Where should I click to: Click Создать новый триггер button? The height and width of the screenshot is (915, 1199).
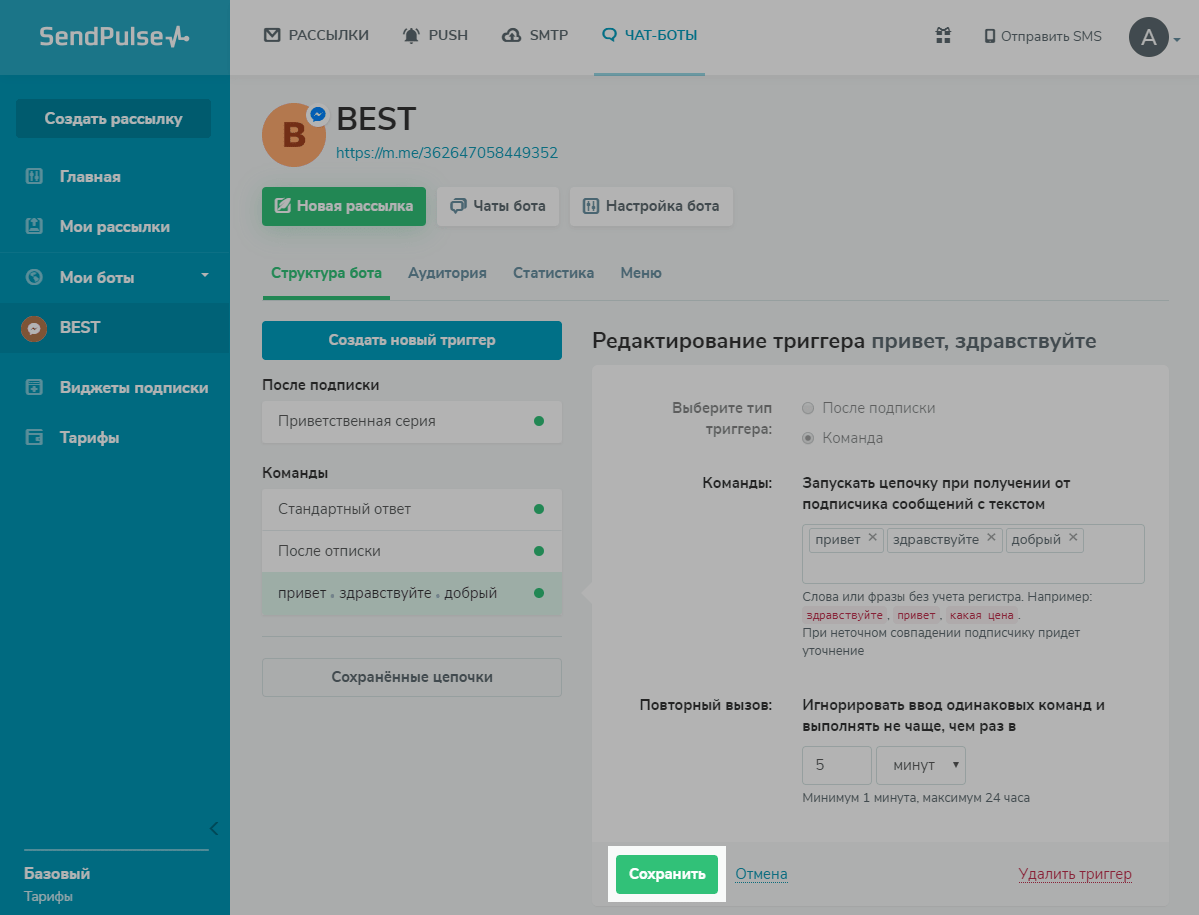411,340
